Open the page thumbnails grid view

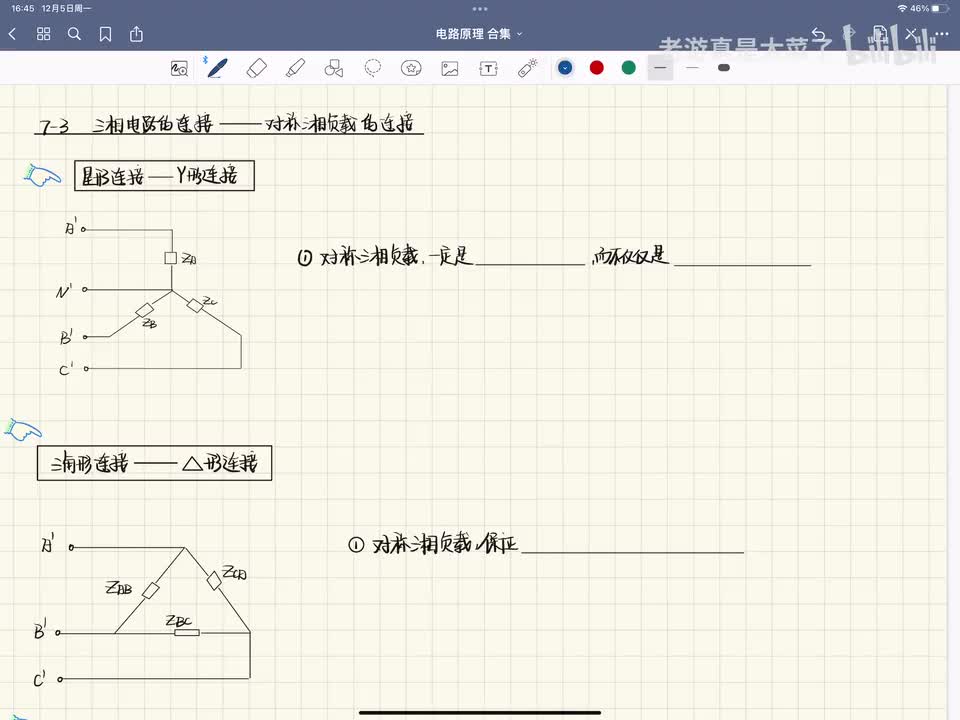(43, 34)
